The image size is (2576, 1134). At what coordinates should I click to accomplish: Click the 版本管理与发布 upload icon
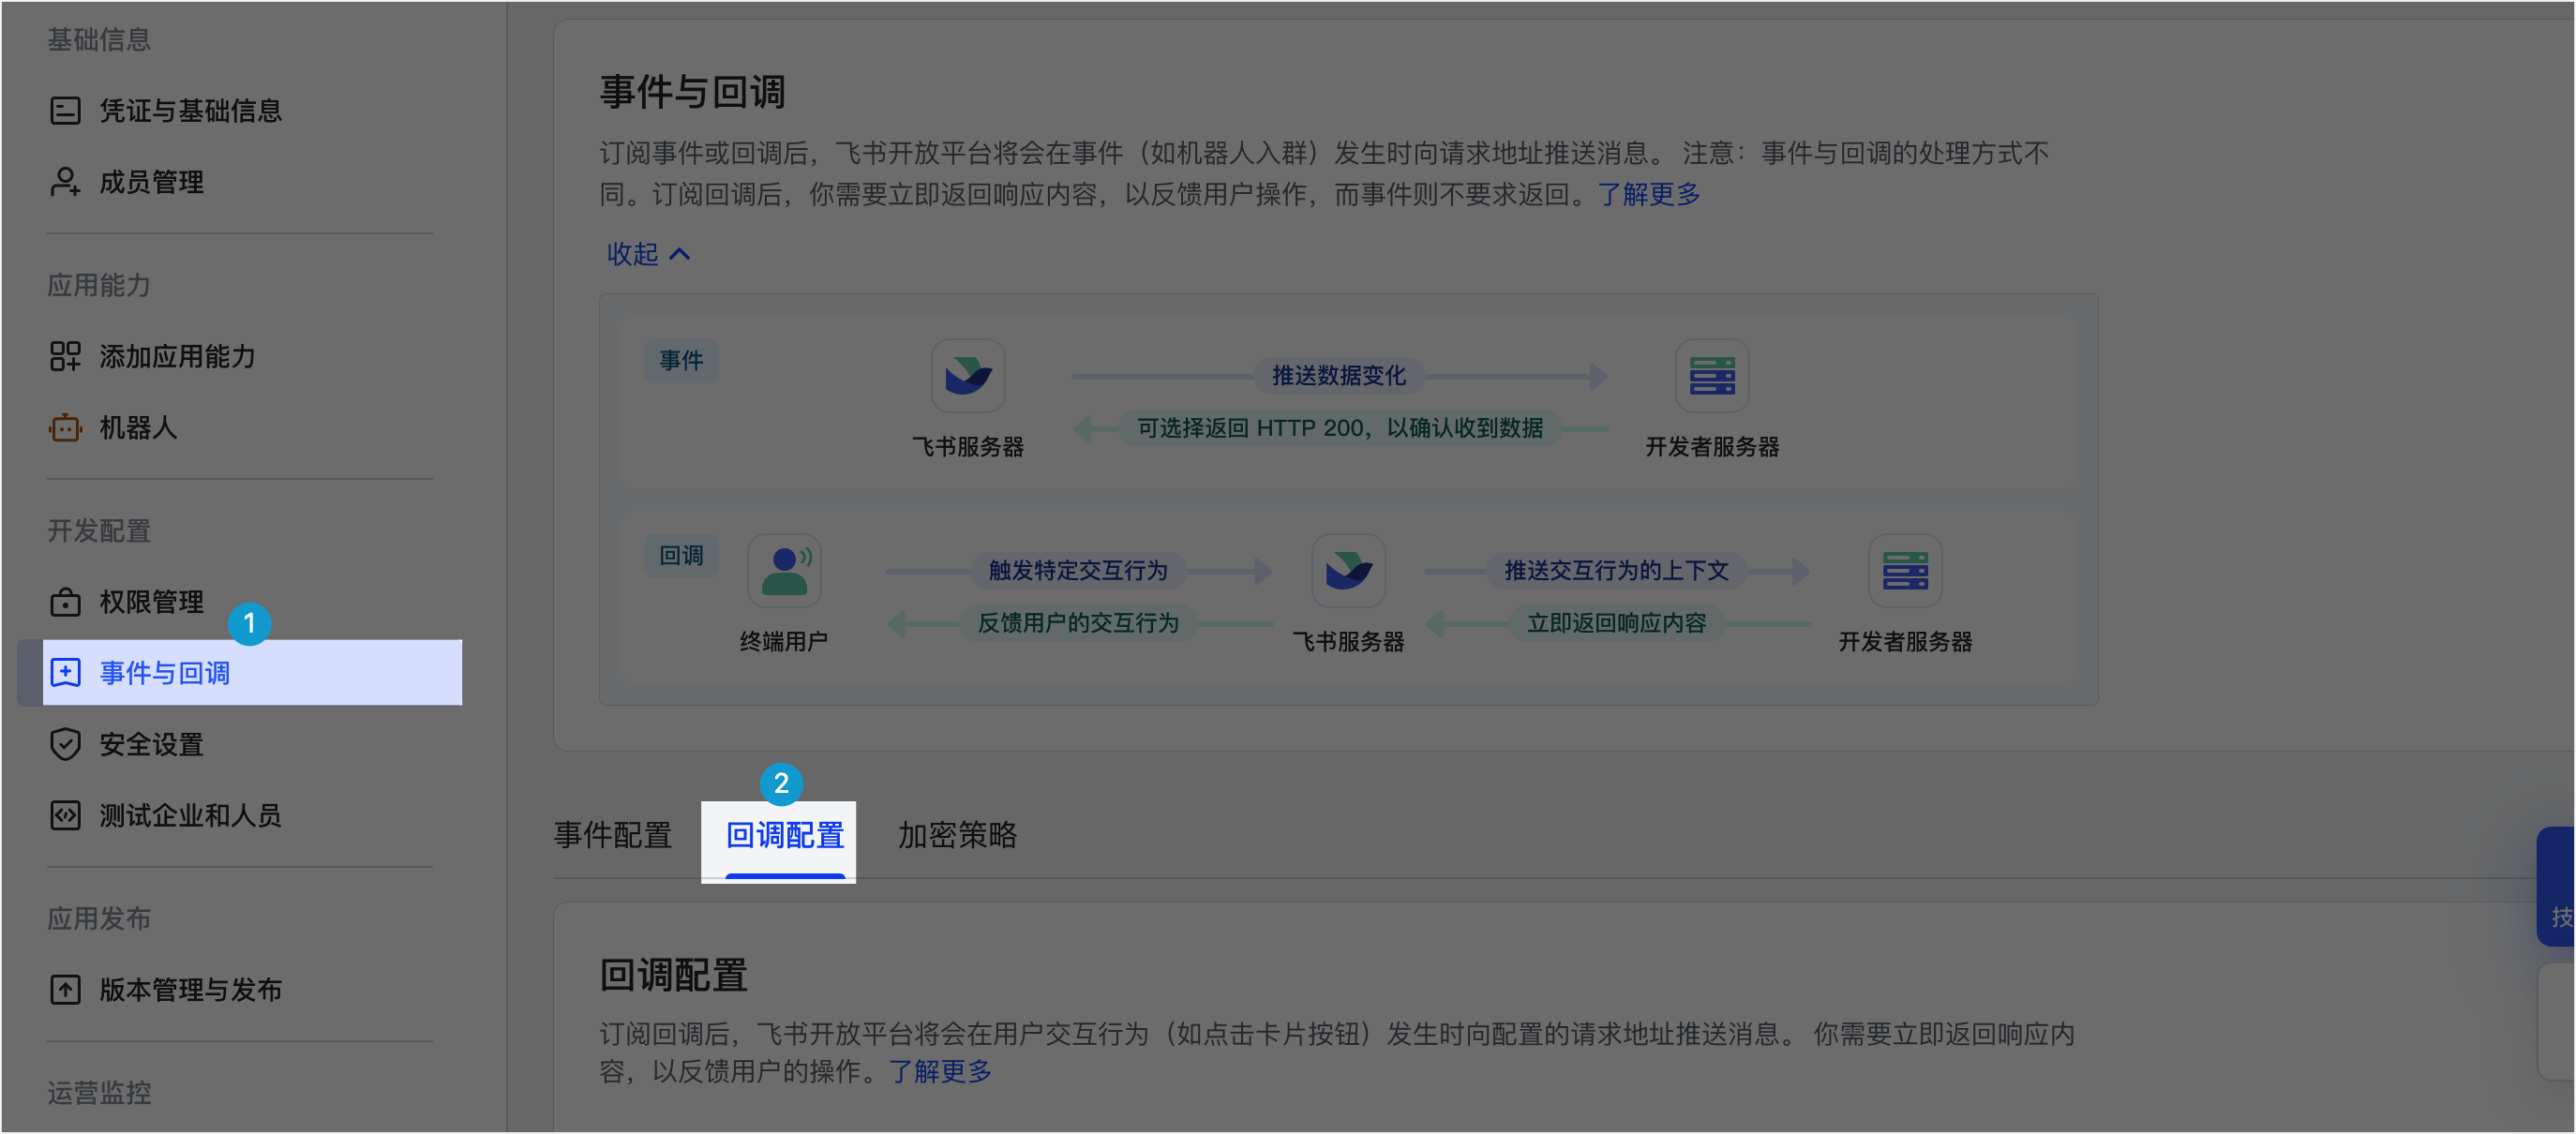pyautogui.click(x=65, y=989)
